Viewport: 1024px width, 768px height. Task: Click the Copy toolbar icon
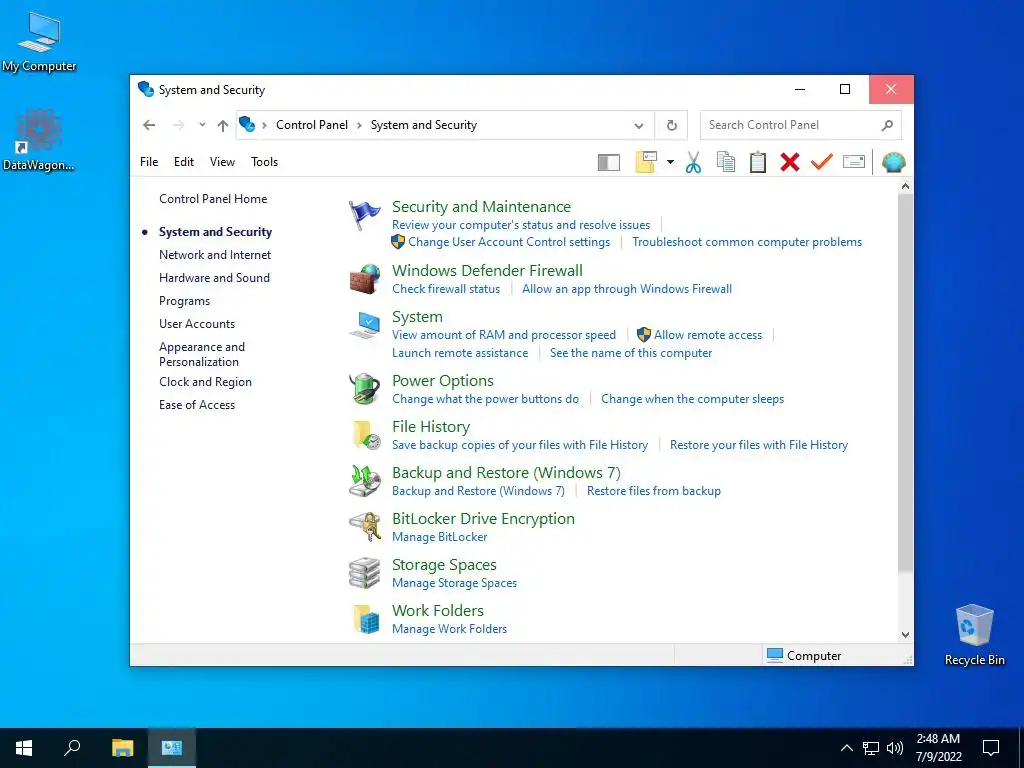(726, 162)
